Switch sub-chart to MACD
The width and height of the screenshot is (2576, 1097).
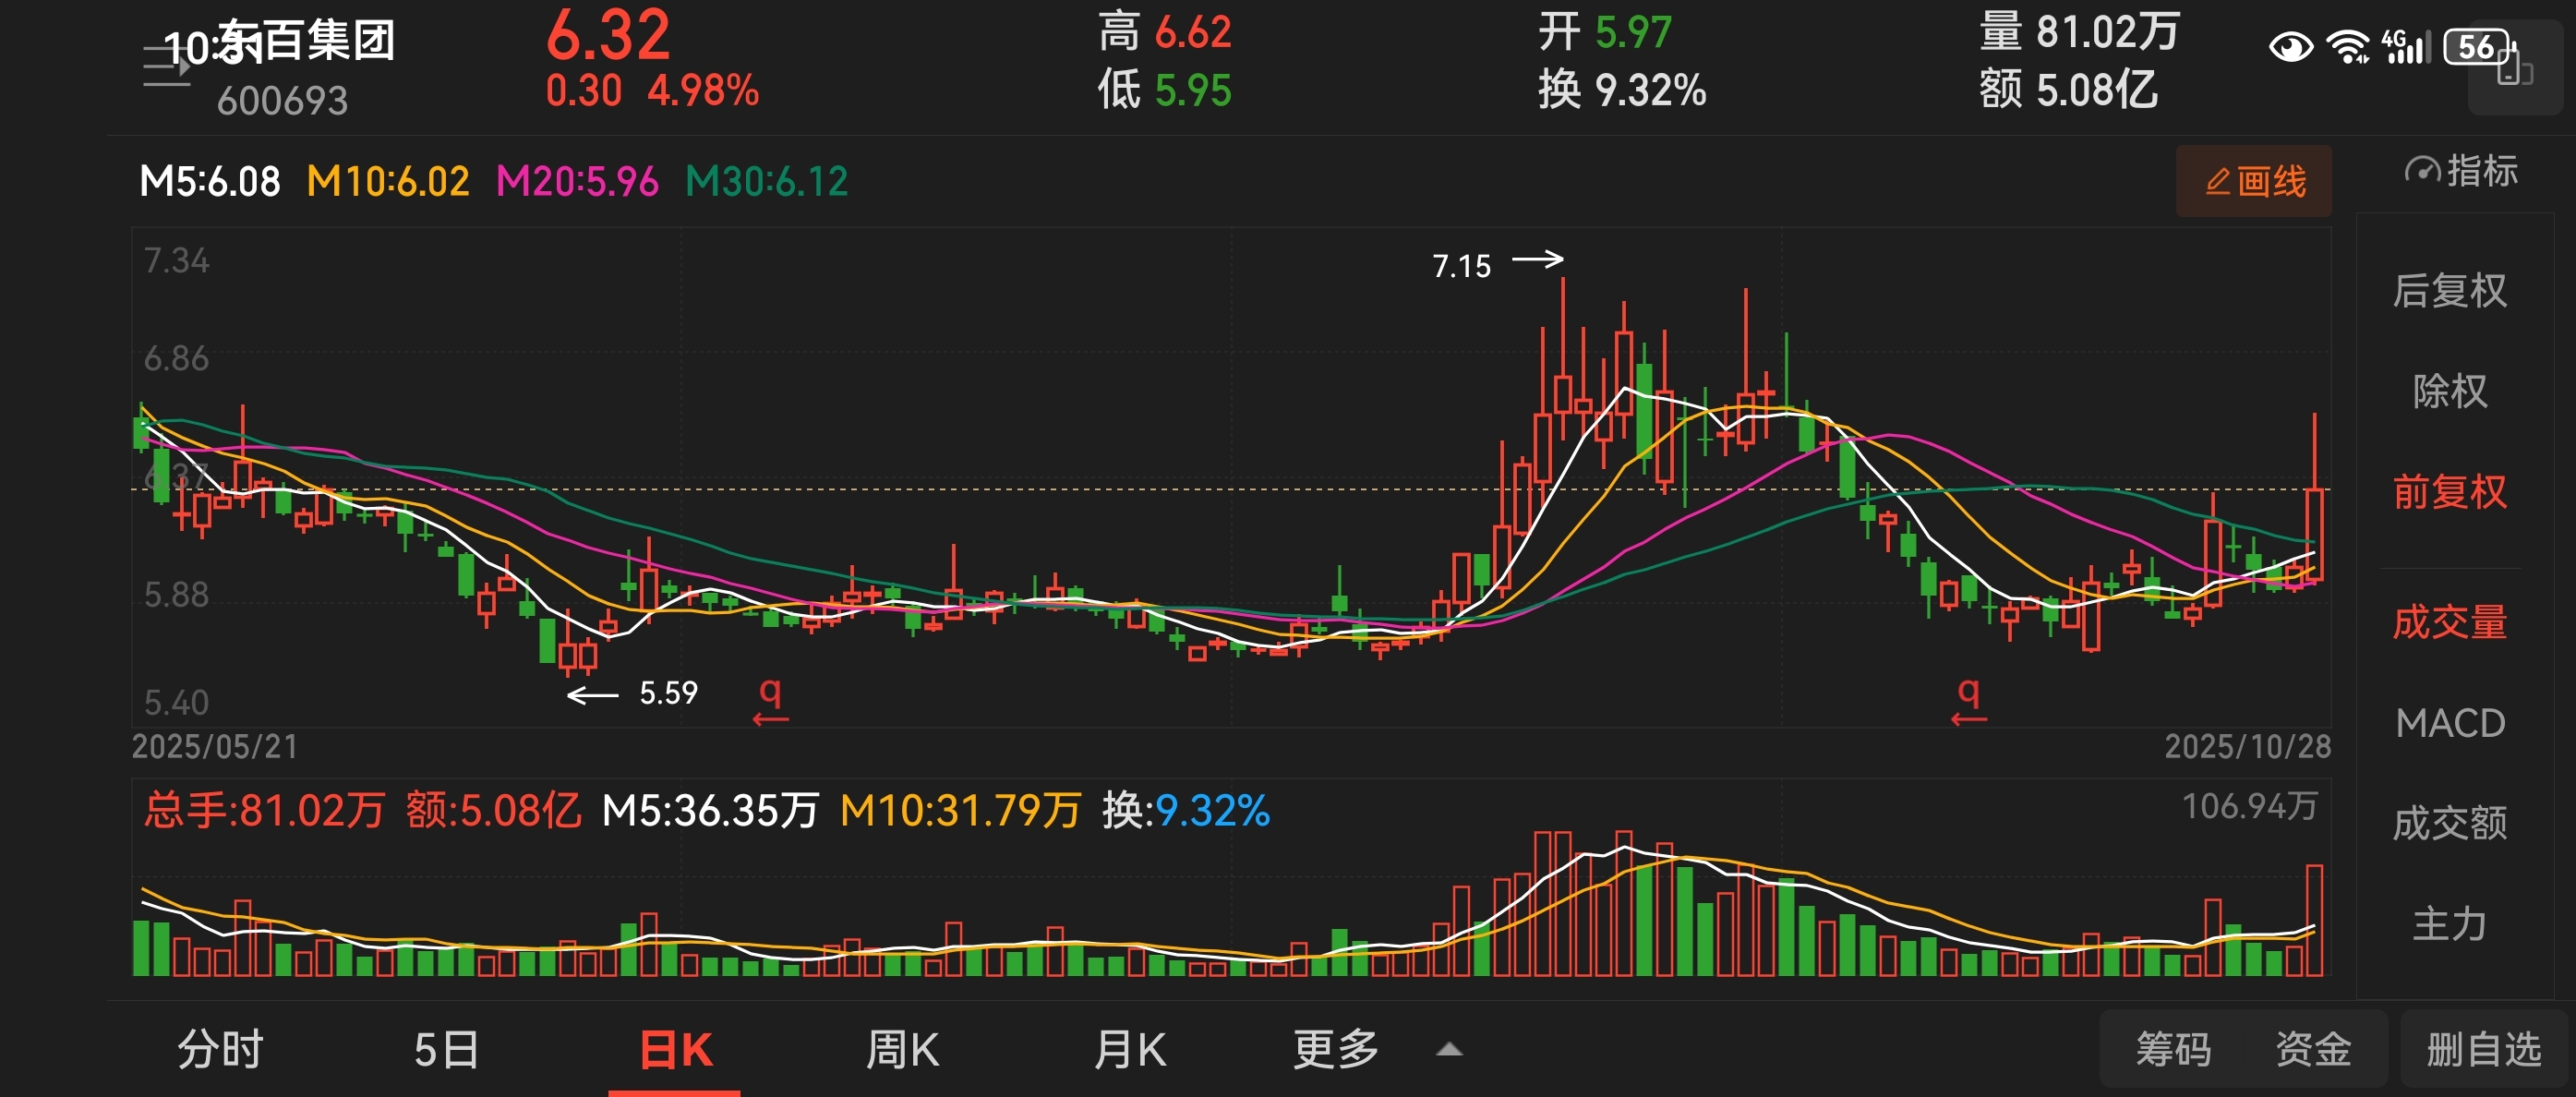click(2449, 722)
